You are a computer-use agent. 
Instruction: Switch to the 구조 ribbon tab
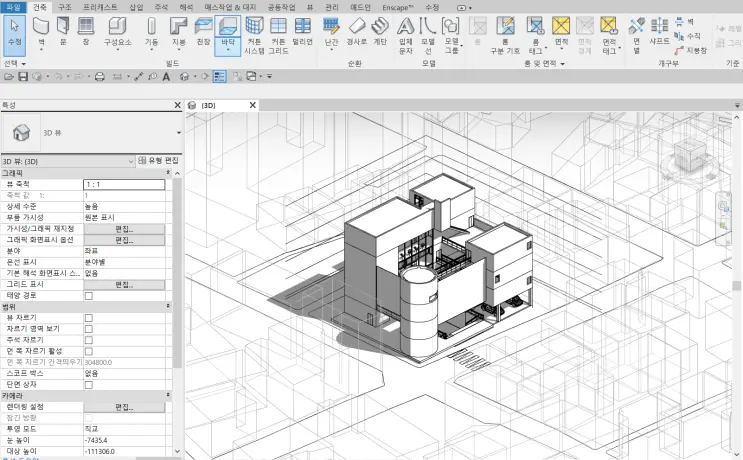tap(65, 8)
